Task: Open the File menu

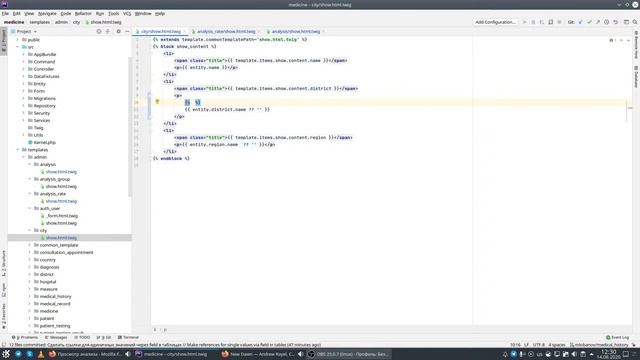Action: tap(5, 13)
